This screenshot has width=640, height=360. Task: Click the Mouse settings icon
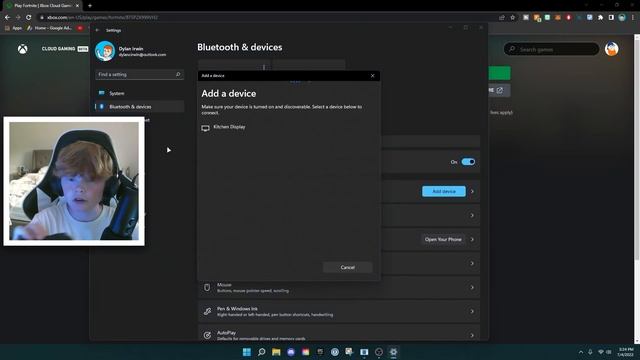[x=207, y=287]
